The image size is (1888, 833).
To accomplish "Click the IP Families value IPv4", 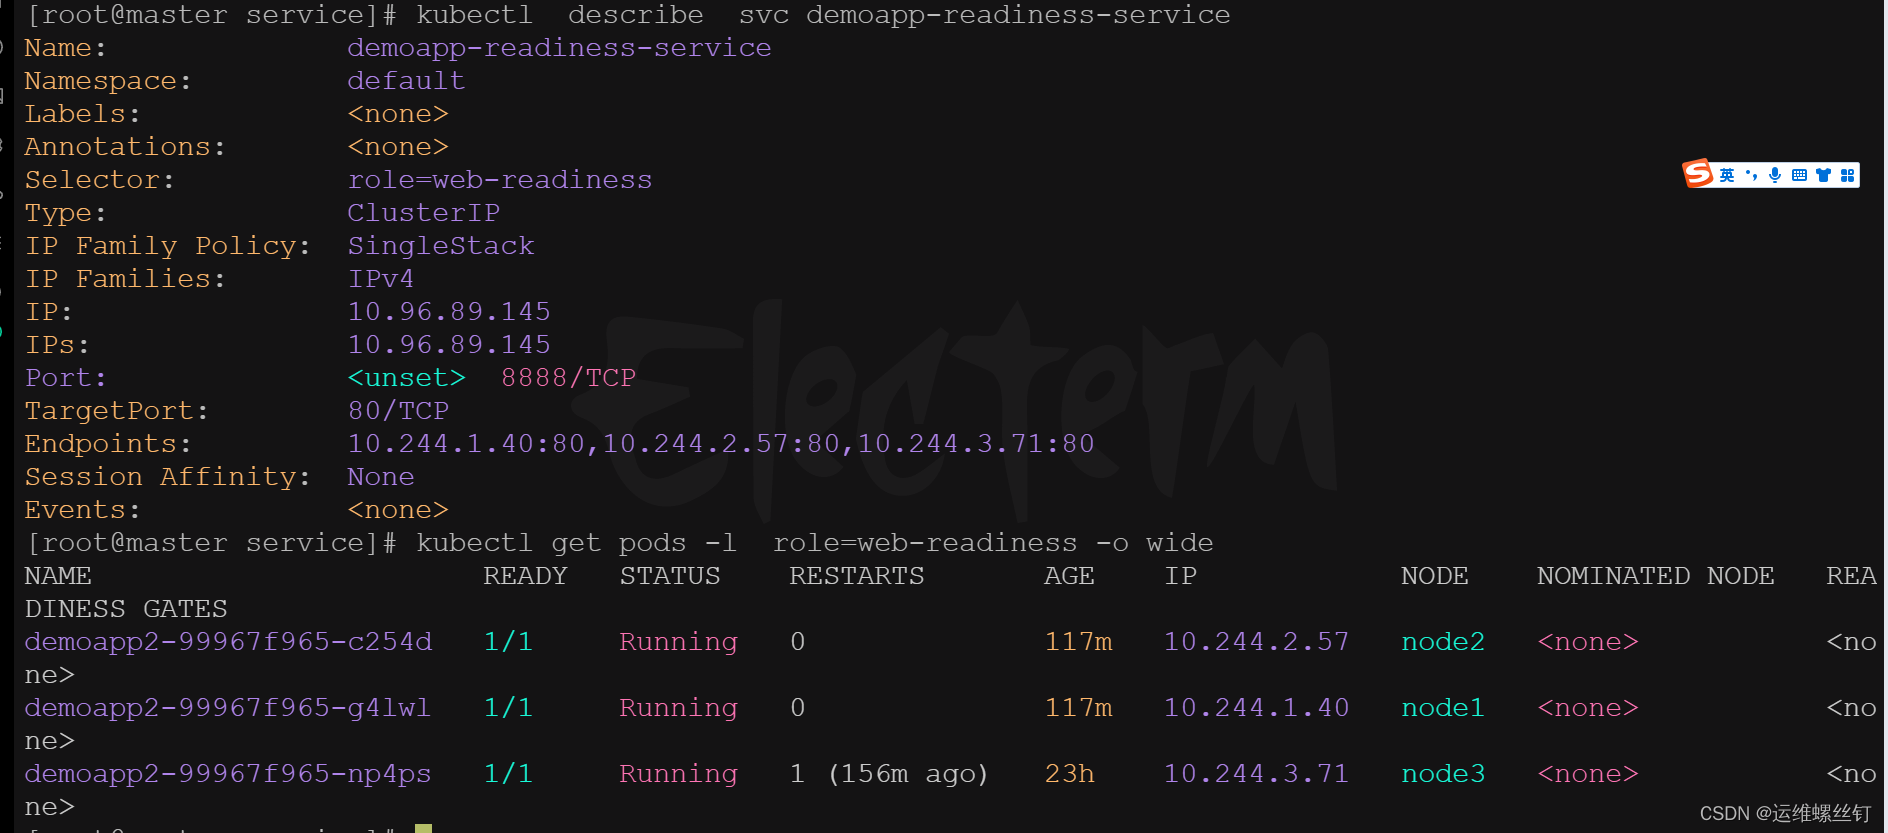I will click(380, 279).
